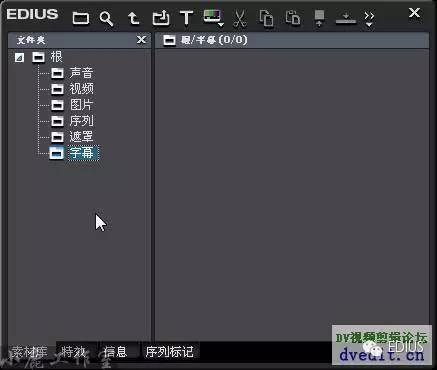437x370 pixels.
Task: Click the Folder icon in the EDIUS toolbar
Action: [81, 18]
